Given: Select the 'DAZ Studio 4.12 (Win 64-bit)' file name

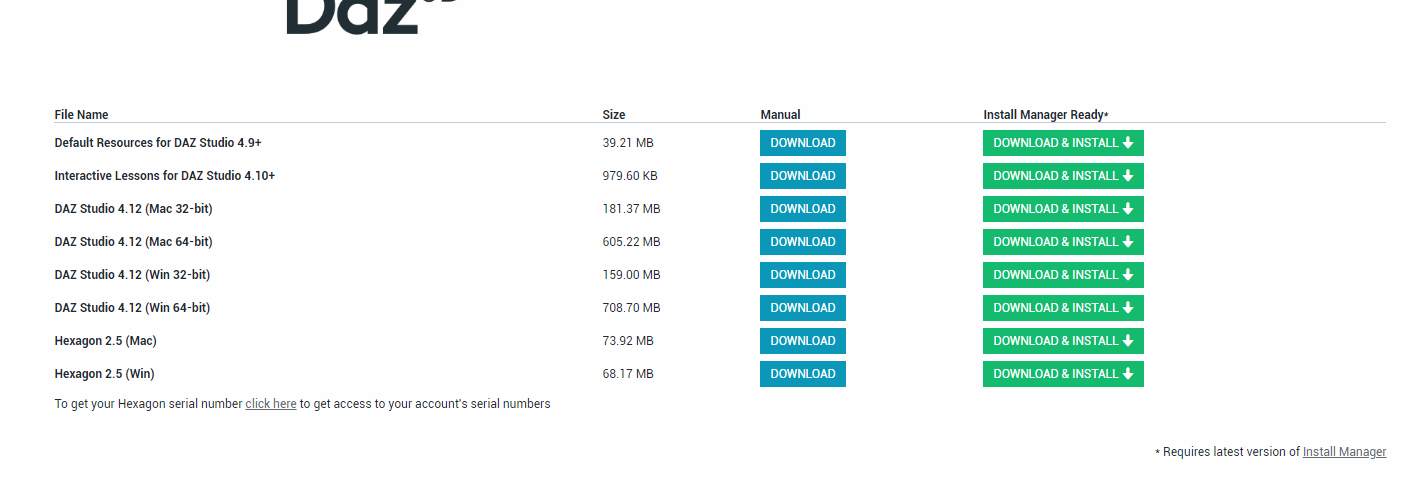Looking at the screenshot, I should (x=133, y=308).
